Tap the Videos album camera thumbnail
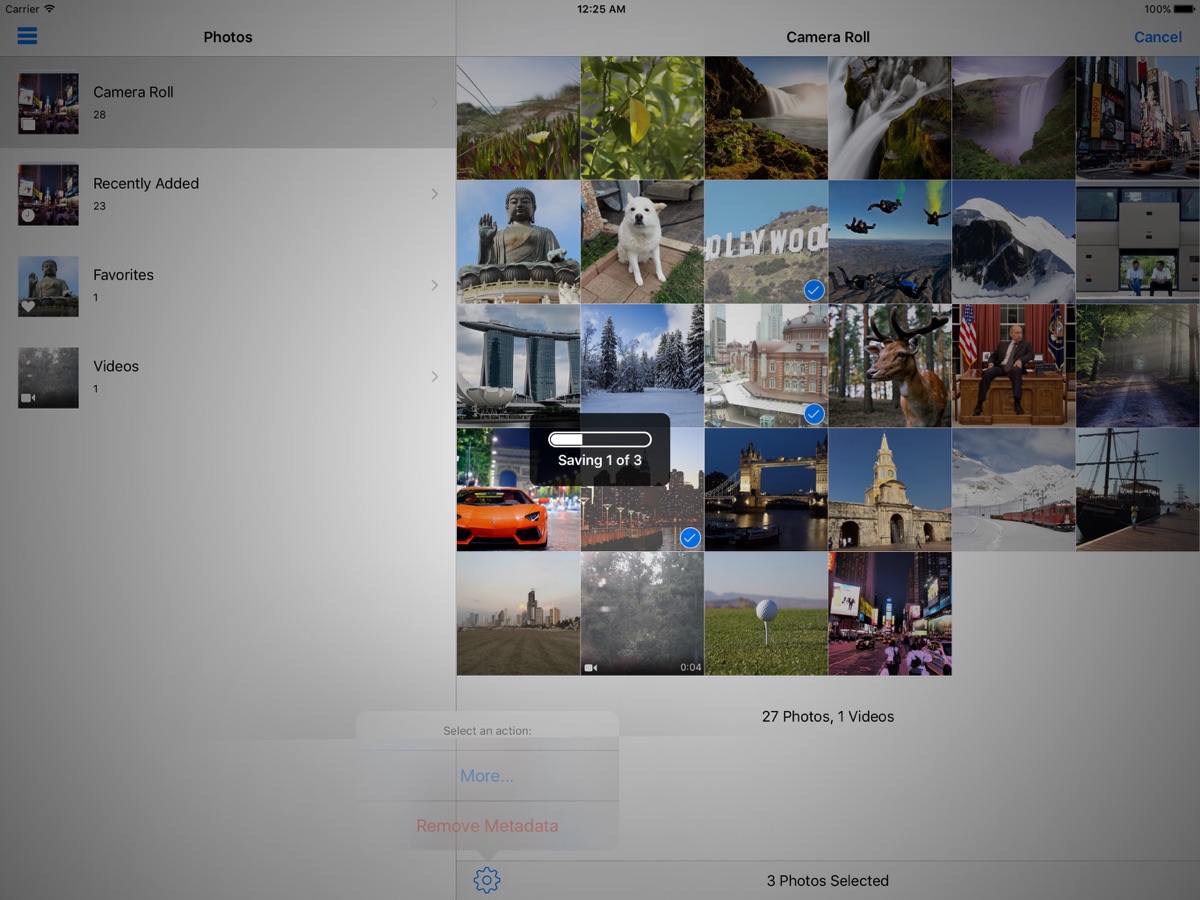 (48, 377)
